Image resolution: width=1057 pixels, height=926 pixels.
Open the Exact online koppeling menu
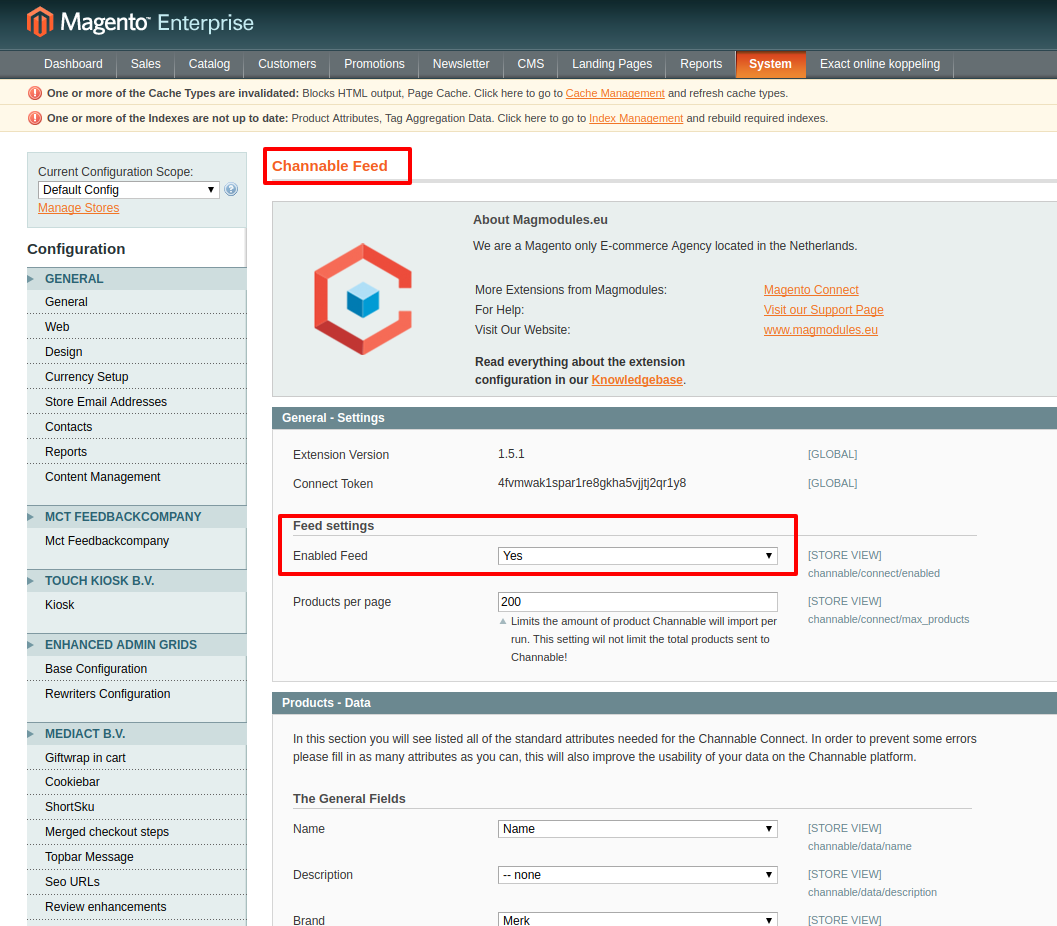(880, 64)
